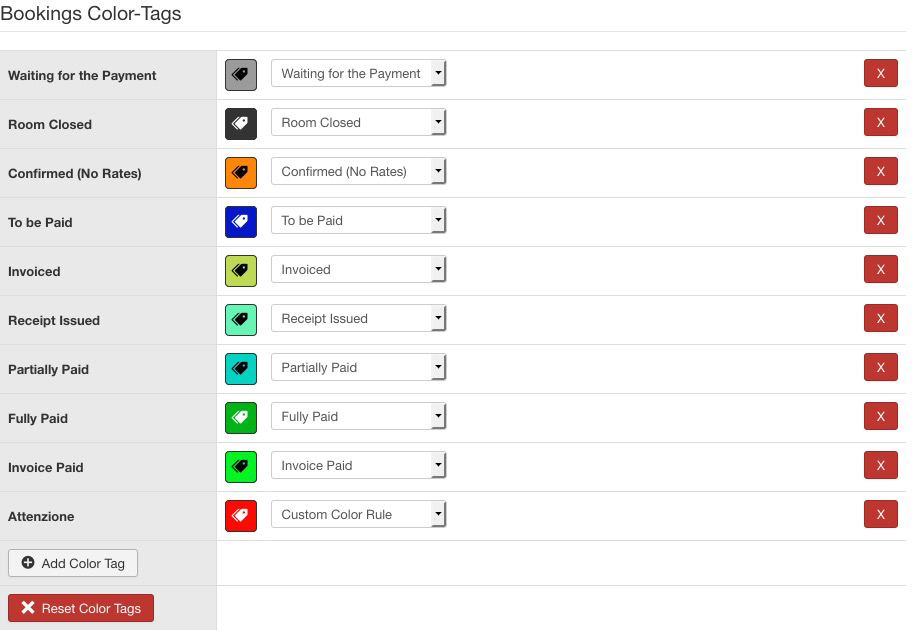Screen dimensions: 917x632
Task: Click the mint tag icon for Receipt Issued
Action: point(241,319)
